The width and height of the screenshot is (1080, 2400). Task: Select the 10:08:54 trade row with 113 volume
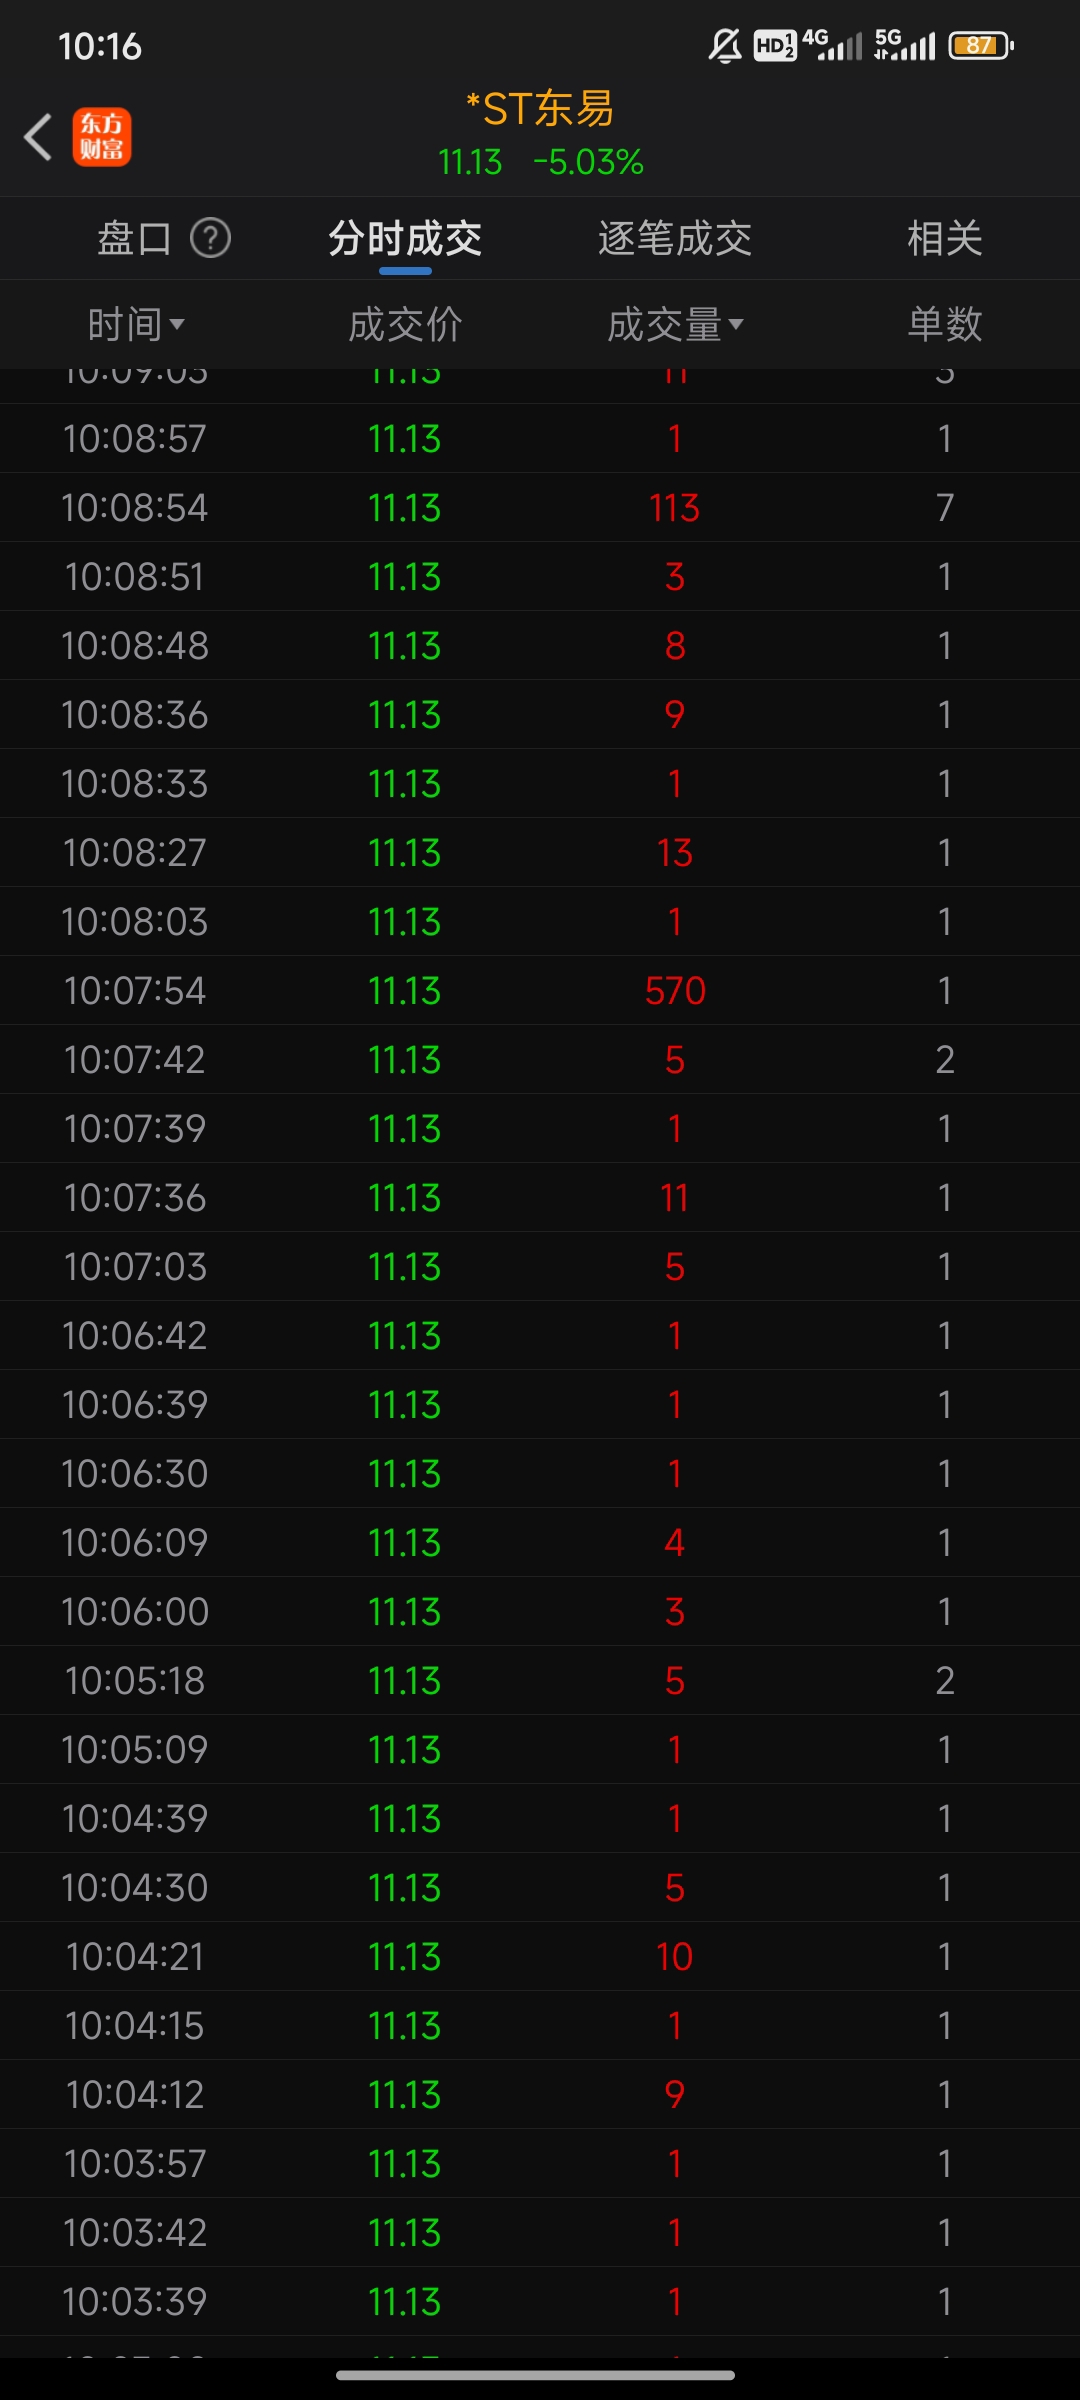click(540, 508)
